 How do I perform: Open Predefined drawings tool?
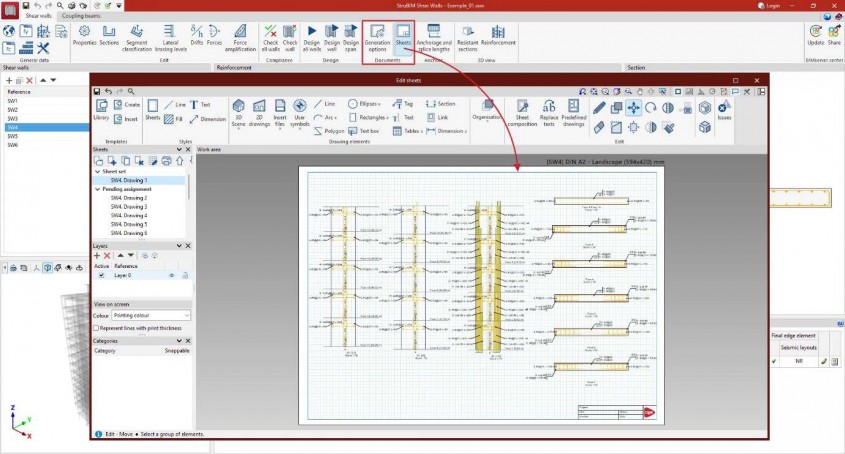[x=573, y=113]
